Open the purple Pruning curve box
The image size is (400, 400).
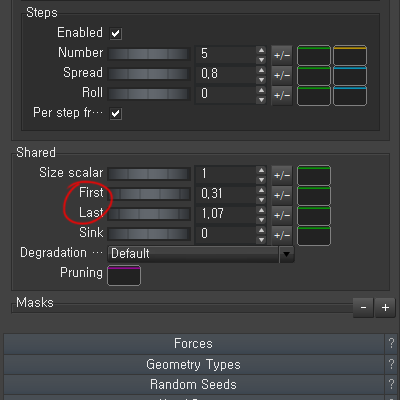124,276
